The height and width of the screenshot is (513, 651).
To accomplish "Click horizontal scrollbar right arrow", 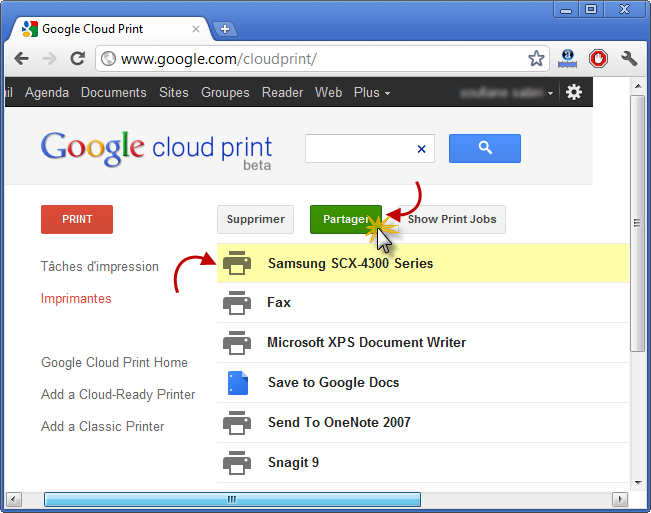I will pos(620,499).
